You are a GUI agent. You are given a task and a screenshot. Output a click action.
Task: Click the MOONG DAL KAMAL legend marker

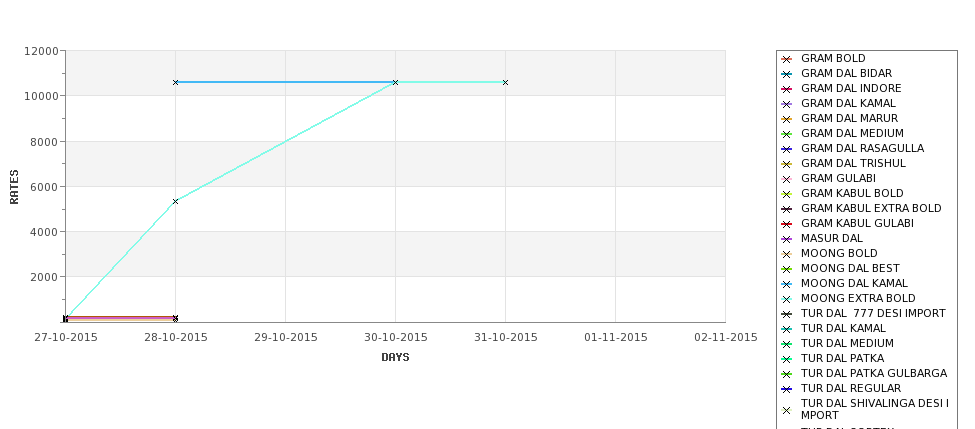[x=787, y=284]
